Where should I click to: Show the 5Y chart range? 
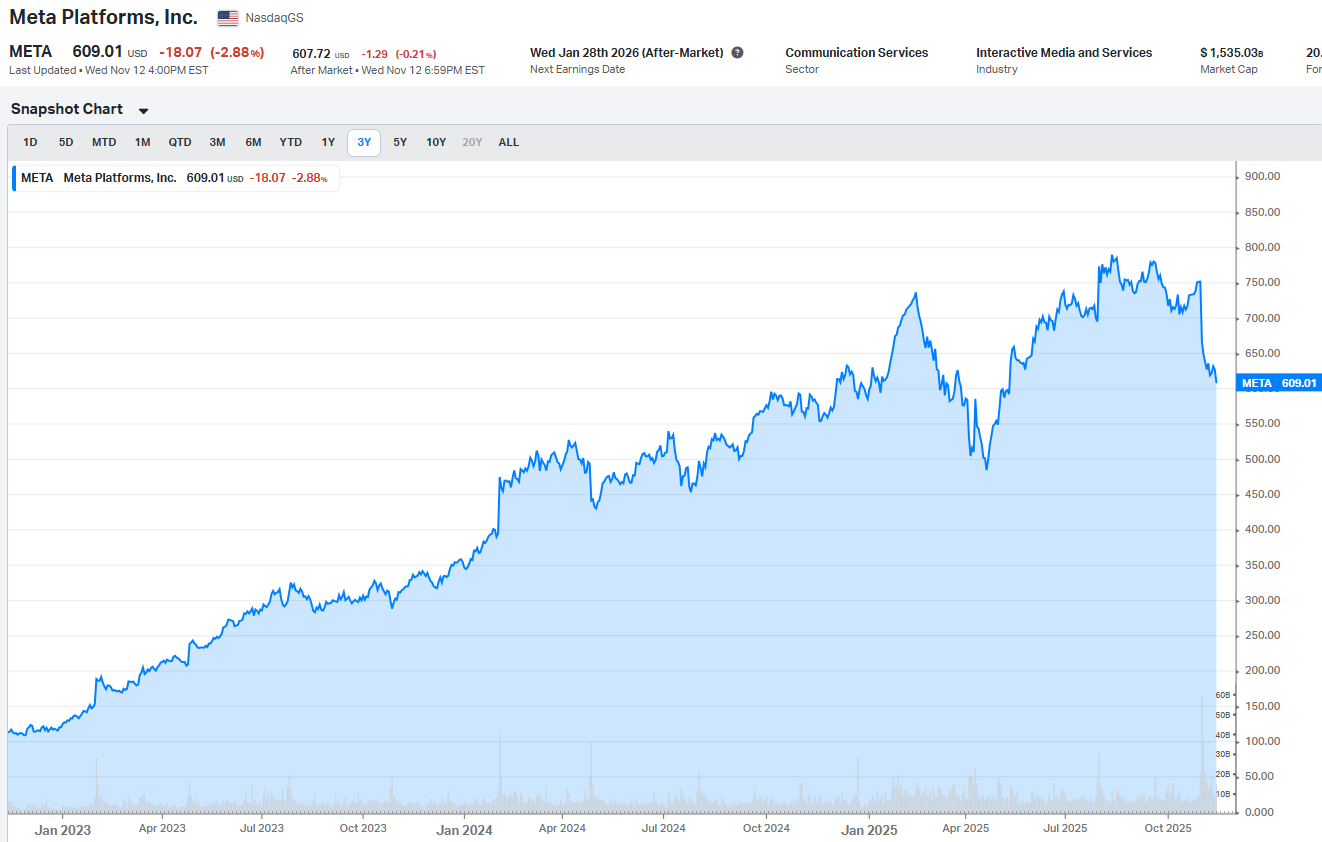pos(400,142)
